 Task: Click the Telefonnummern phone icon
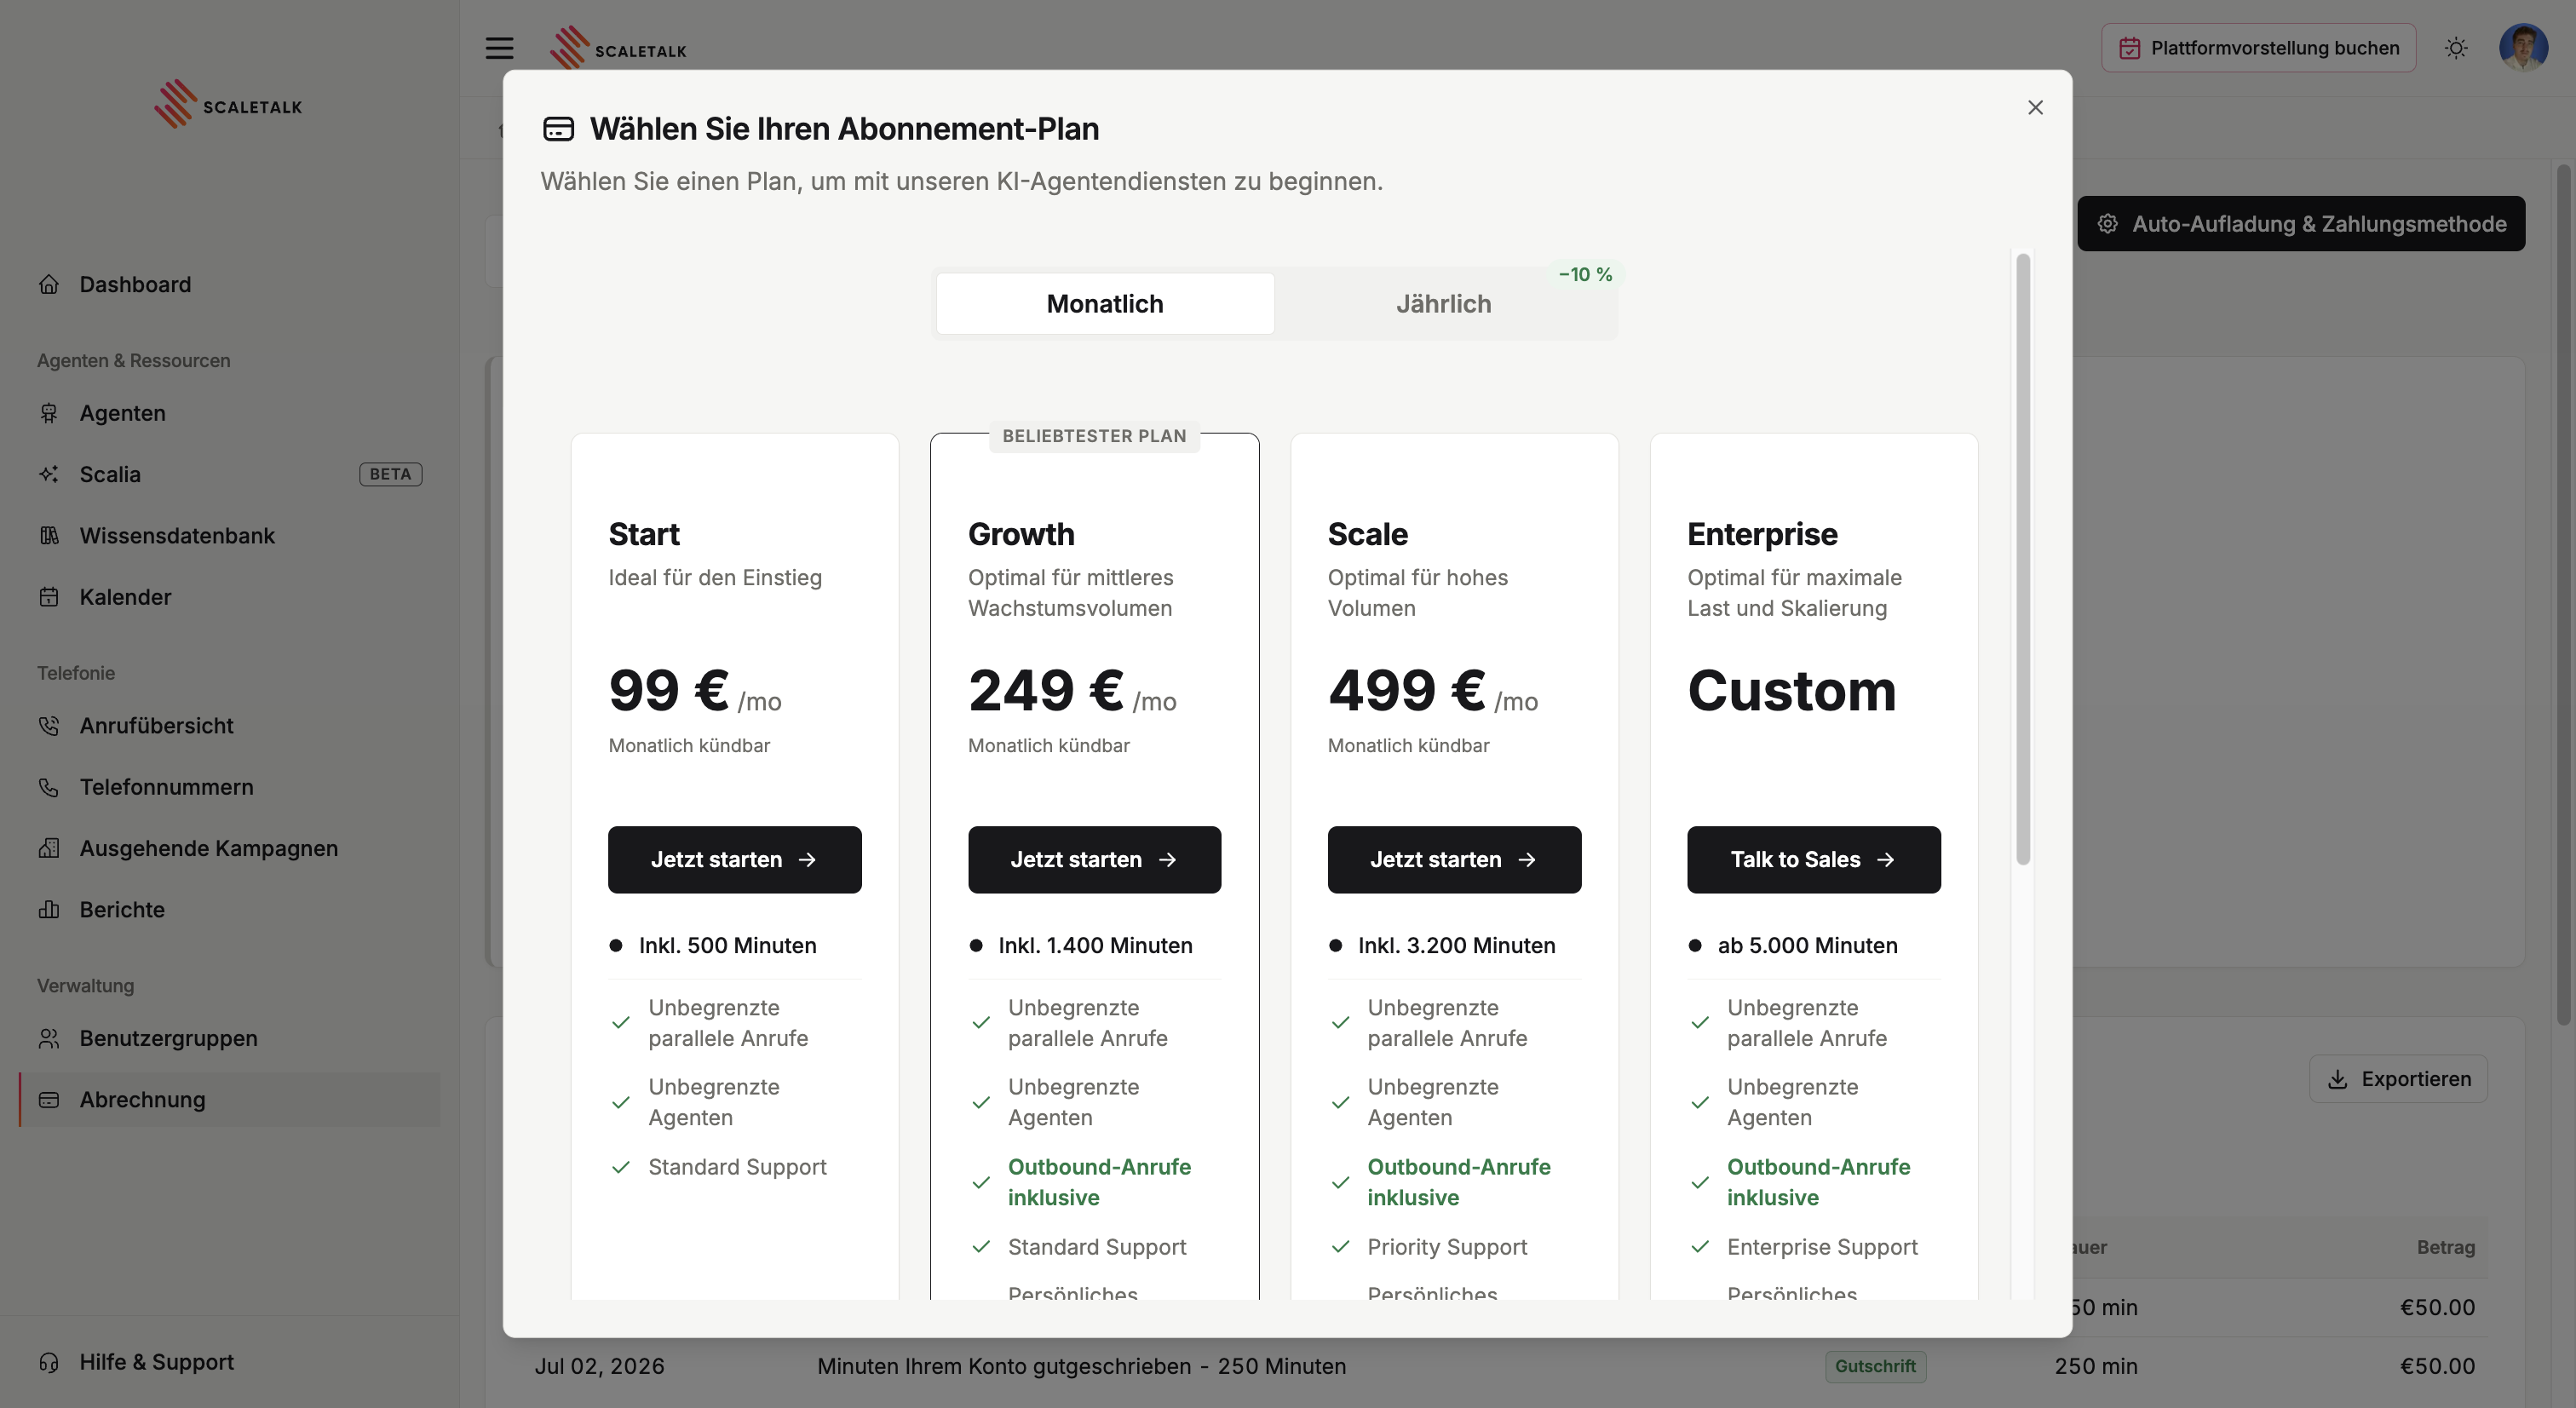(x=49, y=787)
